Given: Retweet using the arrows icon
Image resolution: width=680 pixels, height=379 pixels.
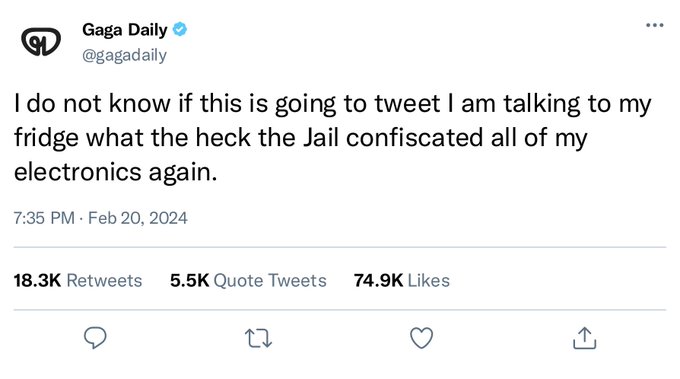Looking at the screenshot, I should [258, 338].
